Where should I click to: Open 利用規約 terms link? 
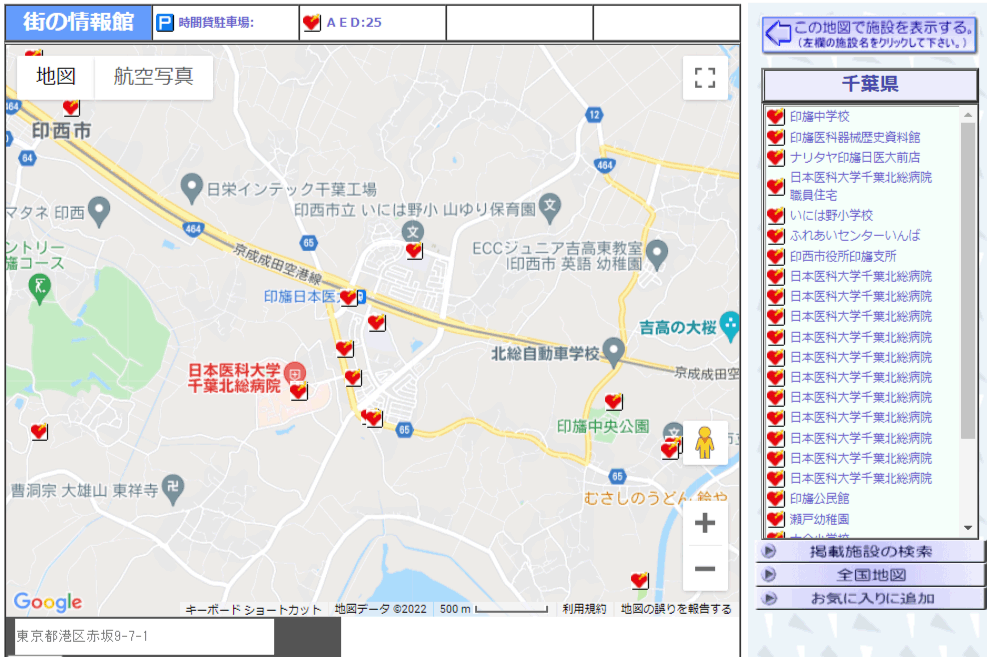pos(584,609)
